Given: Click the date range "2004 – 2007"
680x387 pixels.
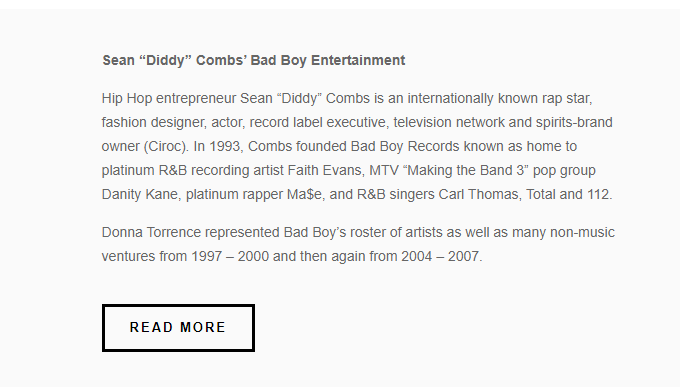Looking at the screenshot, I should coord(440,256).
